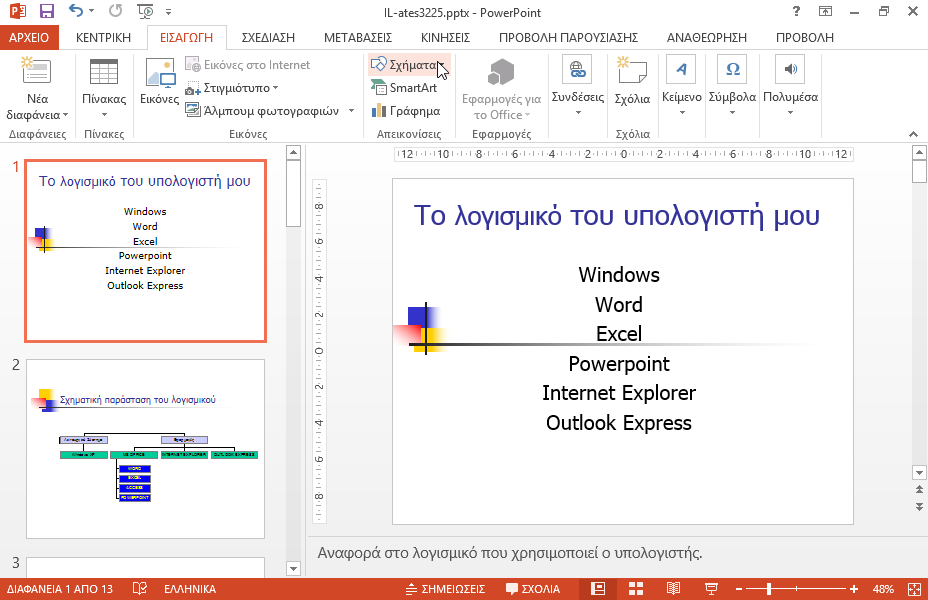The height and width of the screenshot is (600, 928).
Task: Open PowerPoint Help question mark
Action: pos(796,11)
